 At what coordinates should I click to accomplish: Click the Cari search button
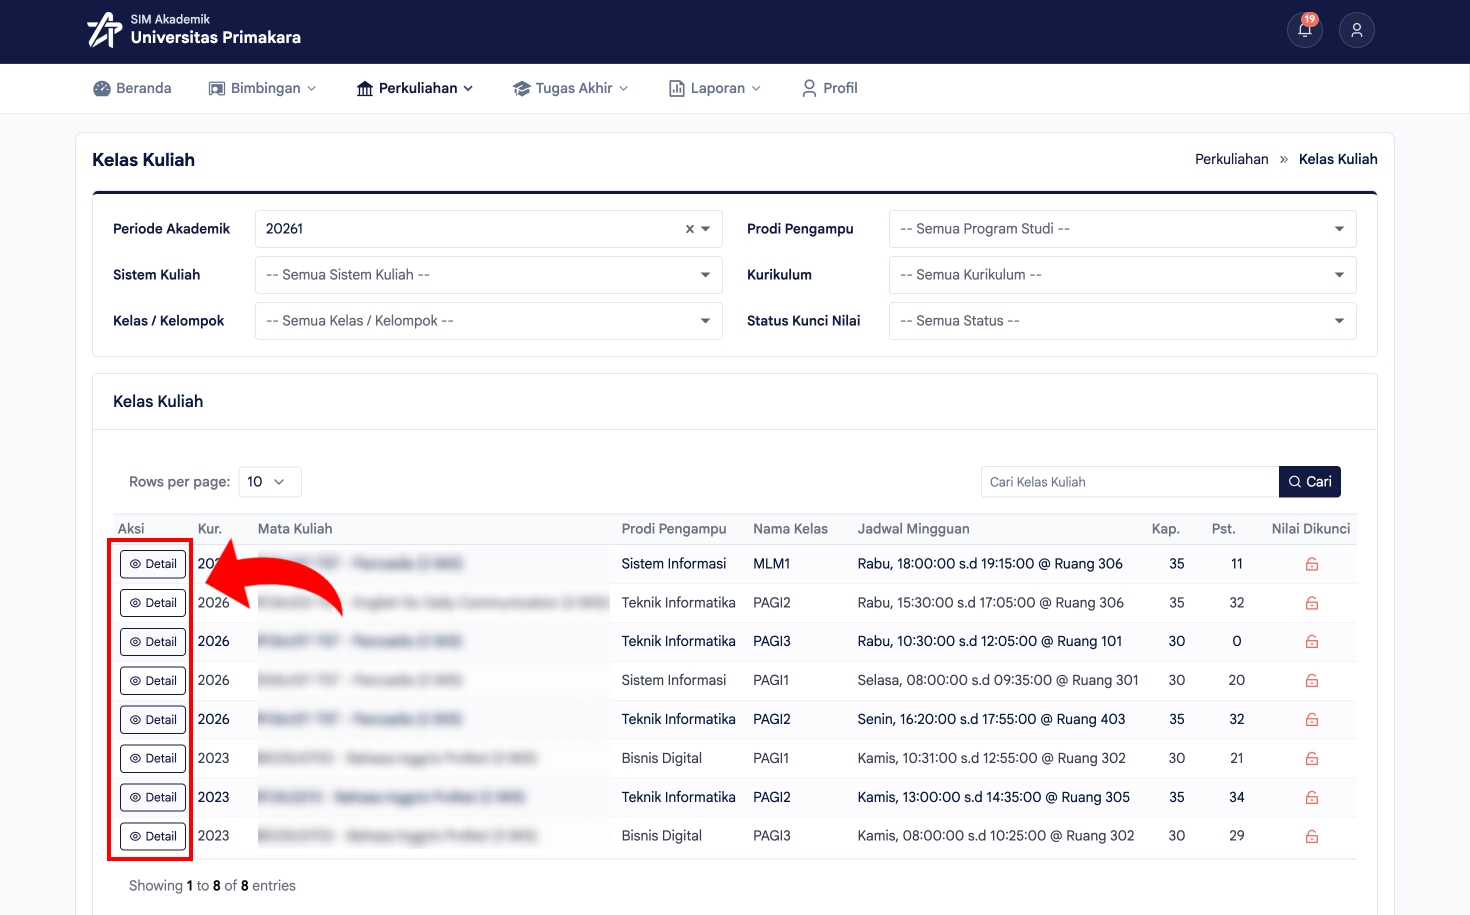click(1310, 482)
